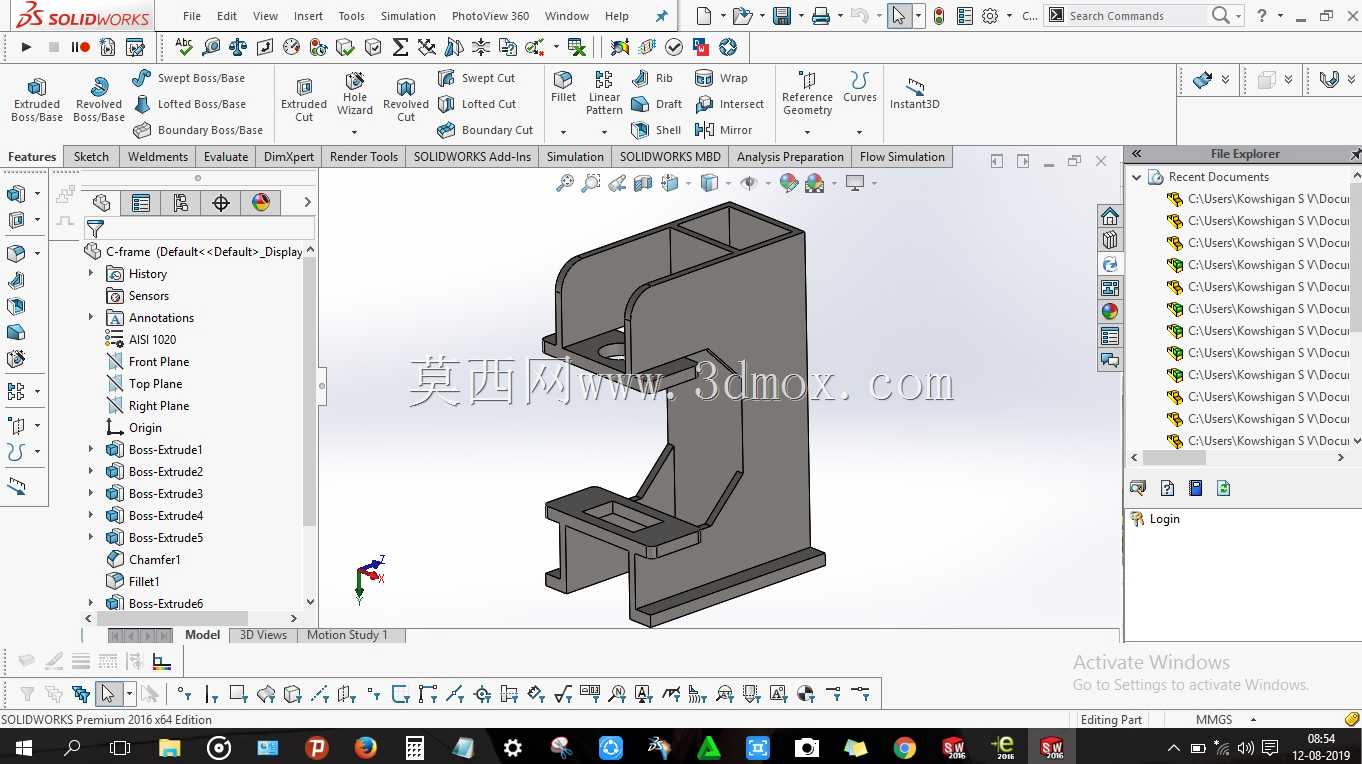Open the Appearances pane in the task pane

(1110, 312)
